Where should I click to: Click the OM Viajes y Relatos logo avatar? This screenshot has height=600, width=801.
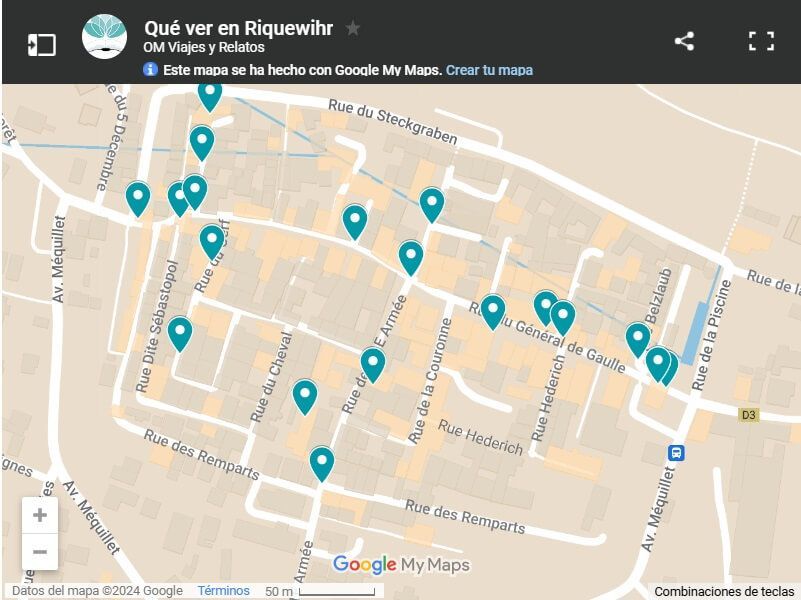(x=104, y=37)
